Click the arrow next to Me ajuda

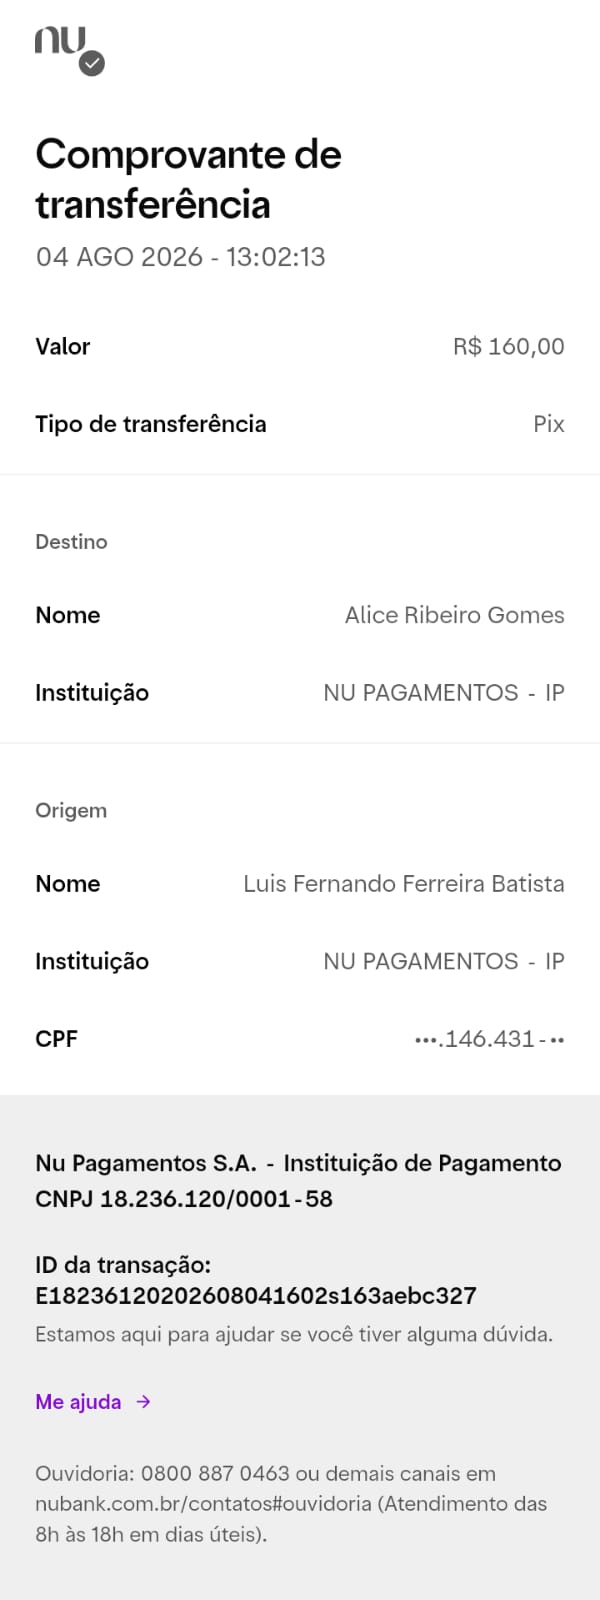pyautogui.click(x=144, y=1402)
